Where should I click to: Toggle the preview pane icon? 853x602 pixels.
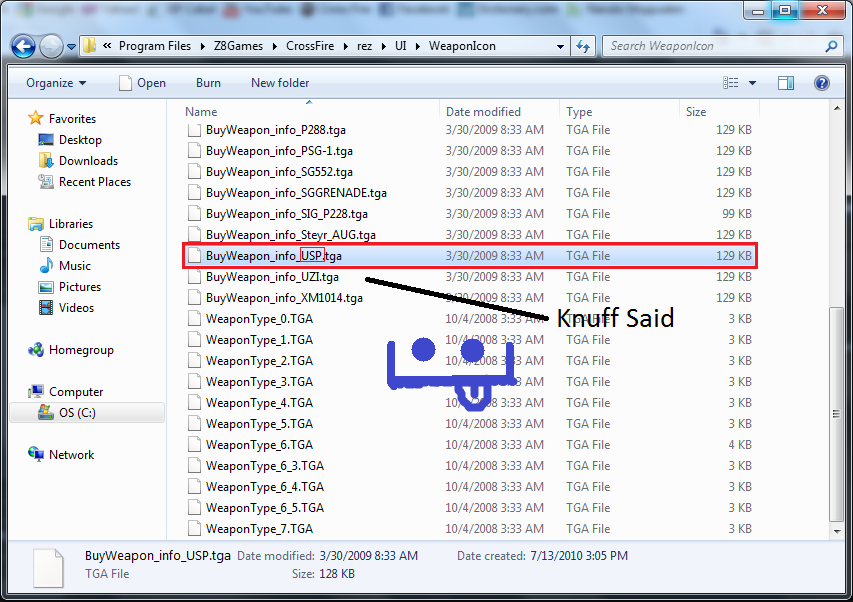786,83
